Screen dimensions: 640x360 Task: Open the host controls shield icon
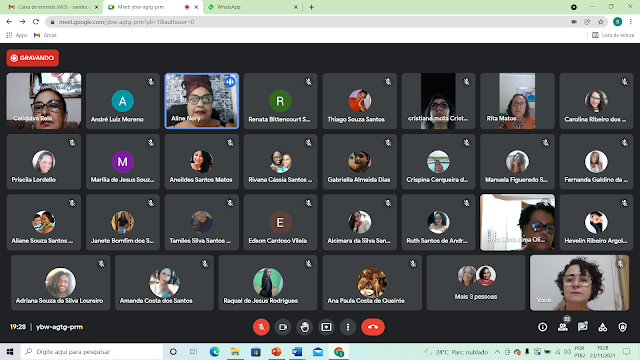point(622,327)
